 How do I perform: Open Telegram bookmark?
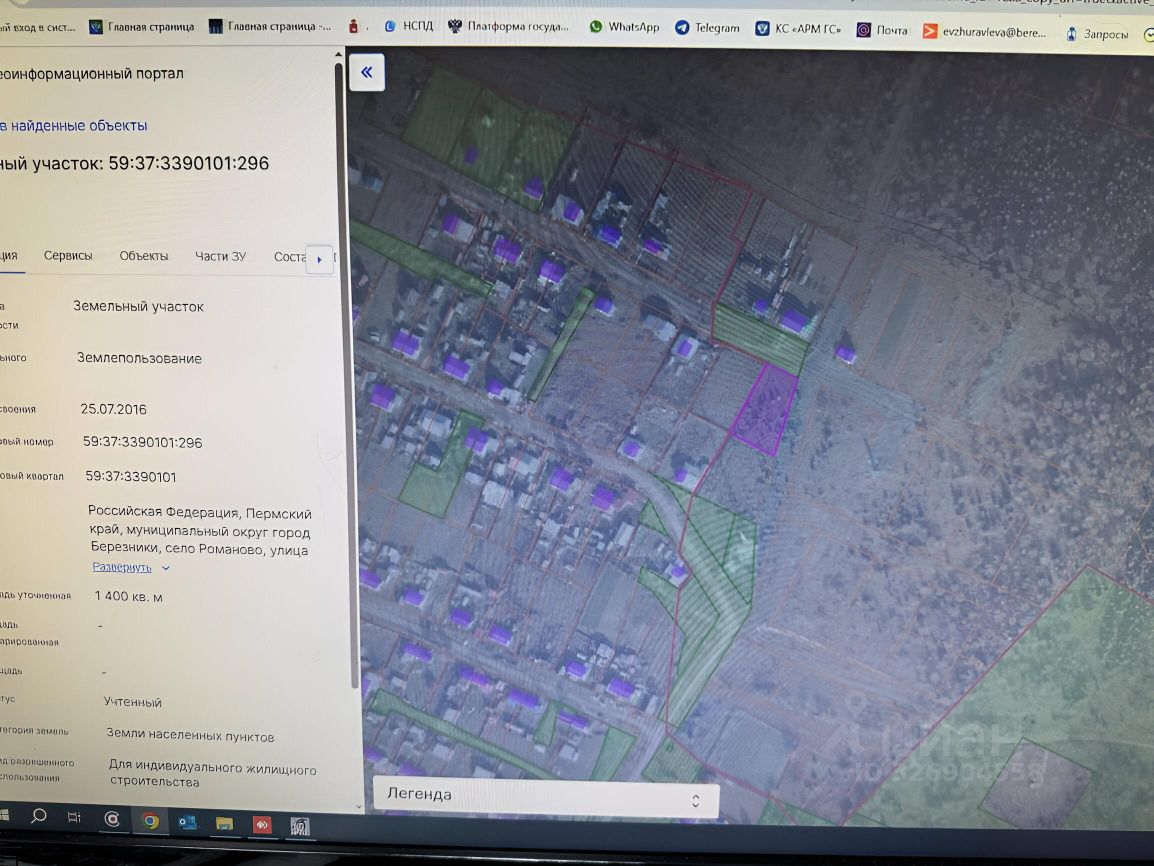tap(707, 27)
